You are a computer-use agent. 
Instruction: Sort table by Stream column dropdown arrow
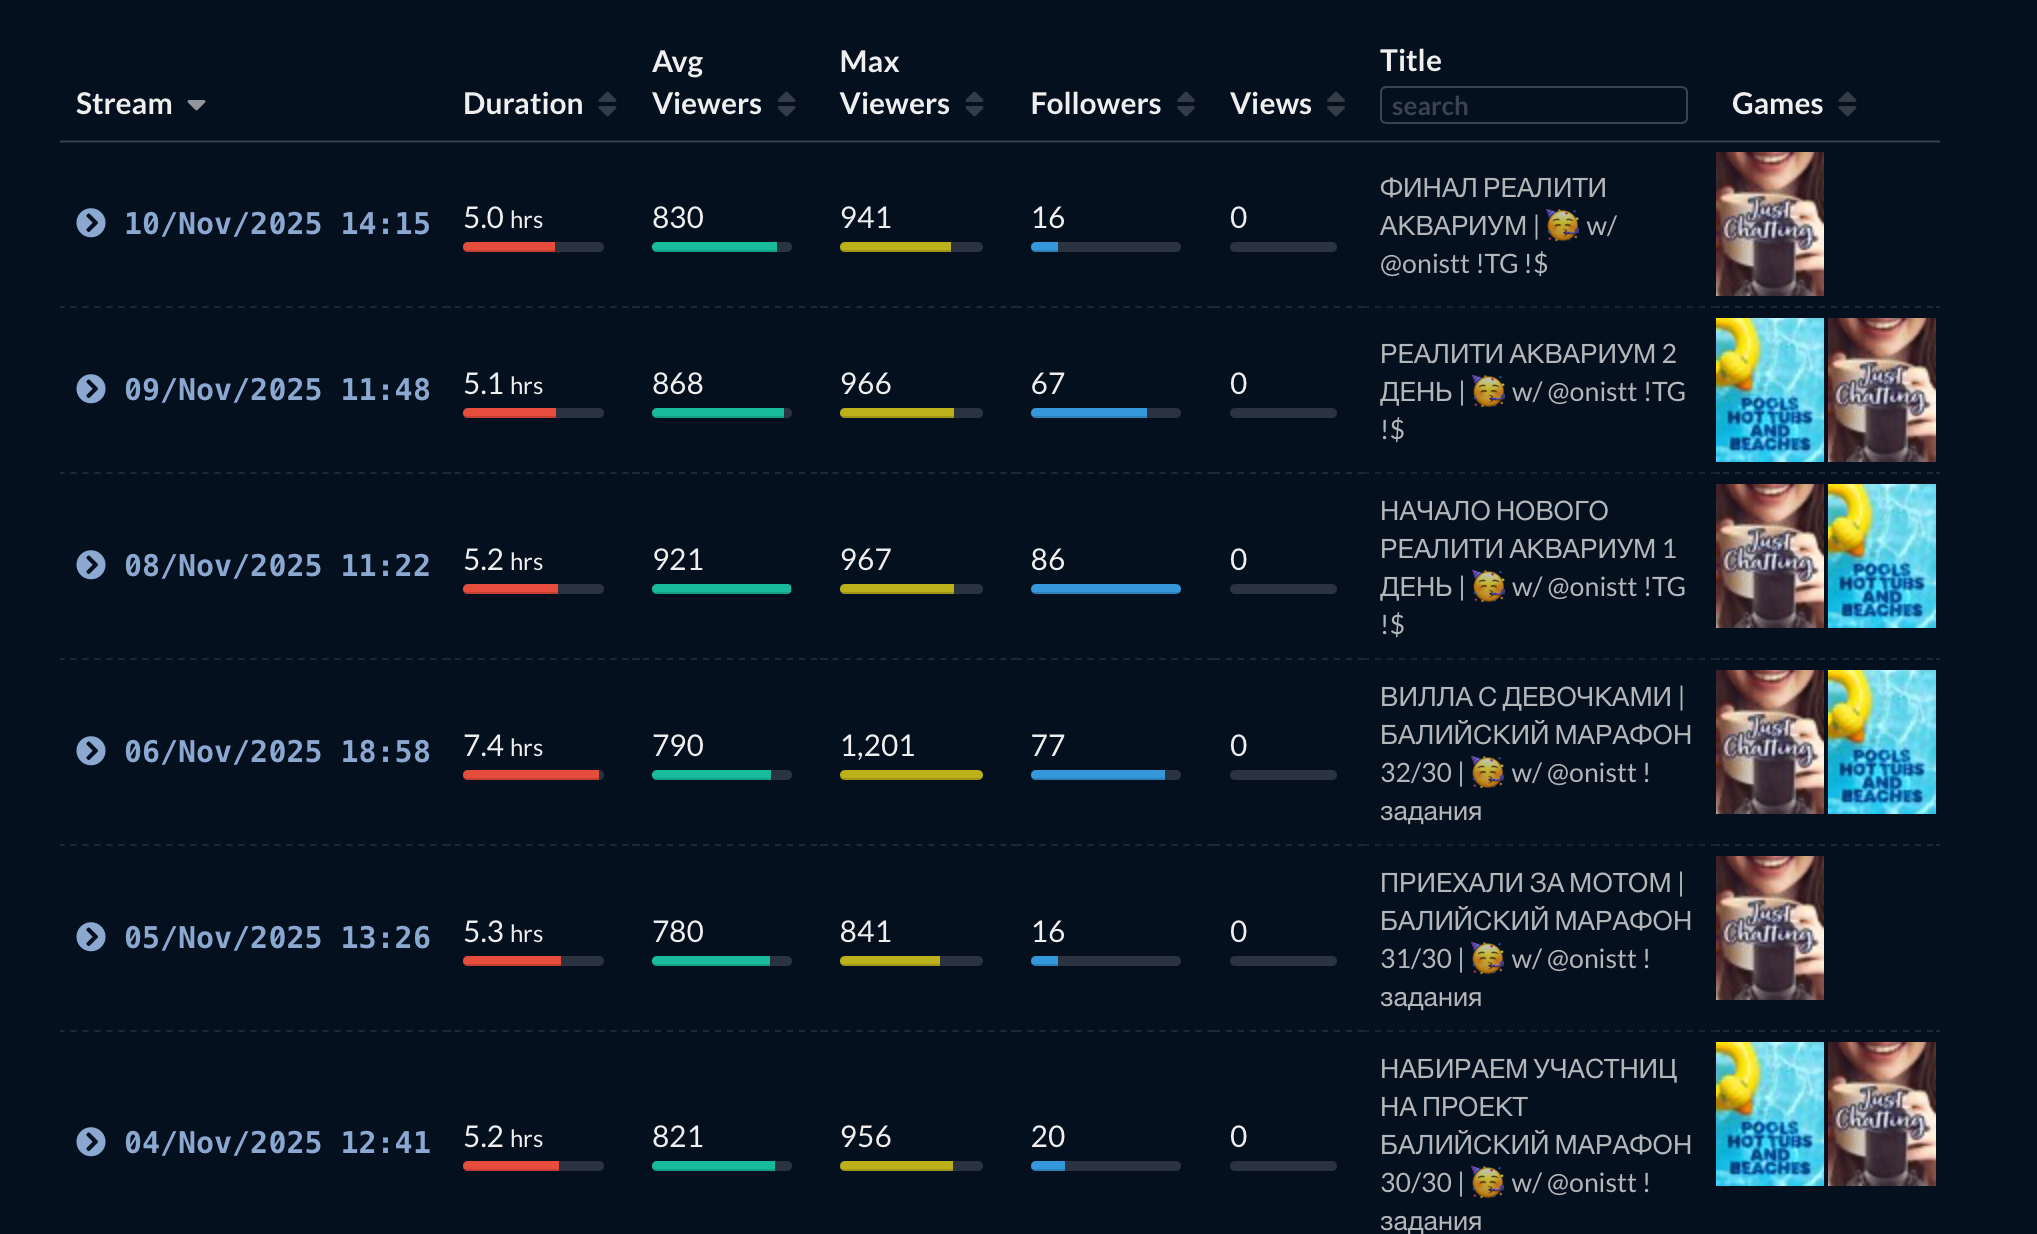196,105
